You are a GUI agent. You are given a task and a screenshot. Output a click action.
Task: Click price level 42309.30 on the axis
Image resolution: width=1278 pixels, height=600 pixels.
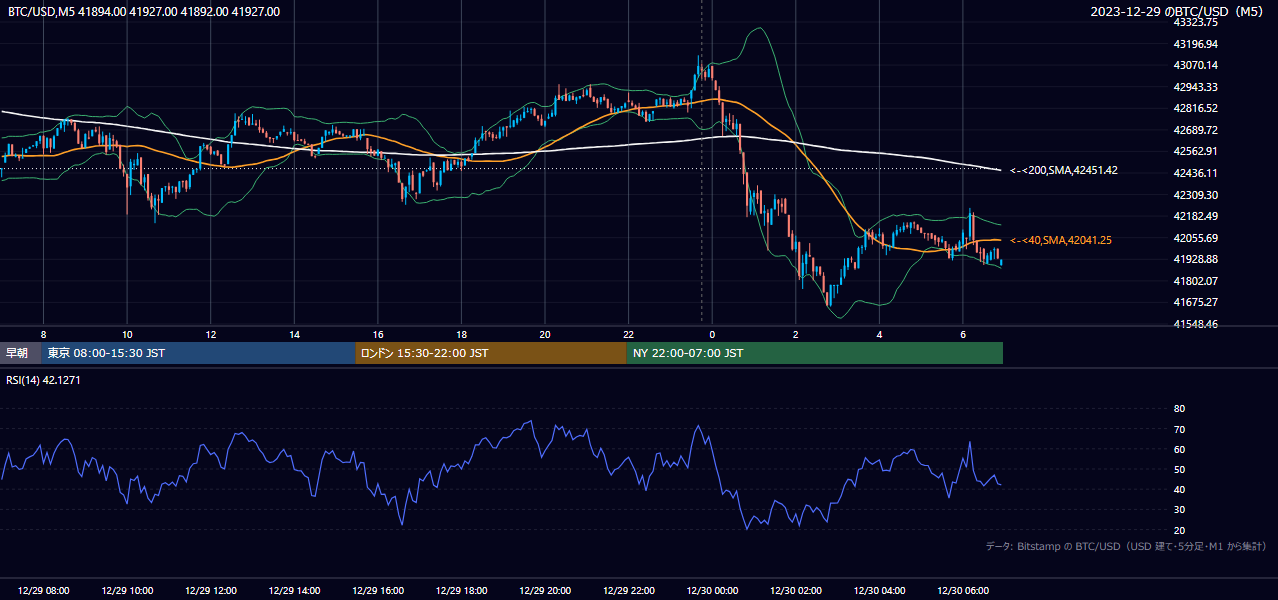tap(1195, 195)
